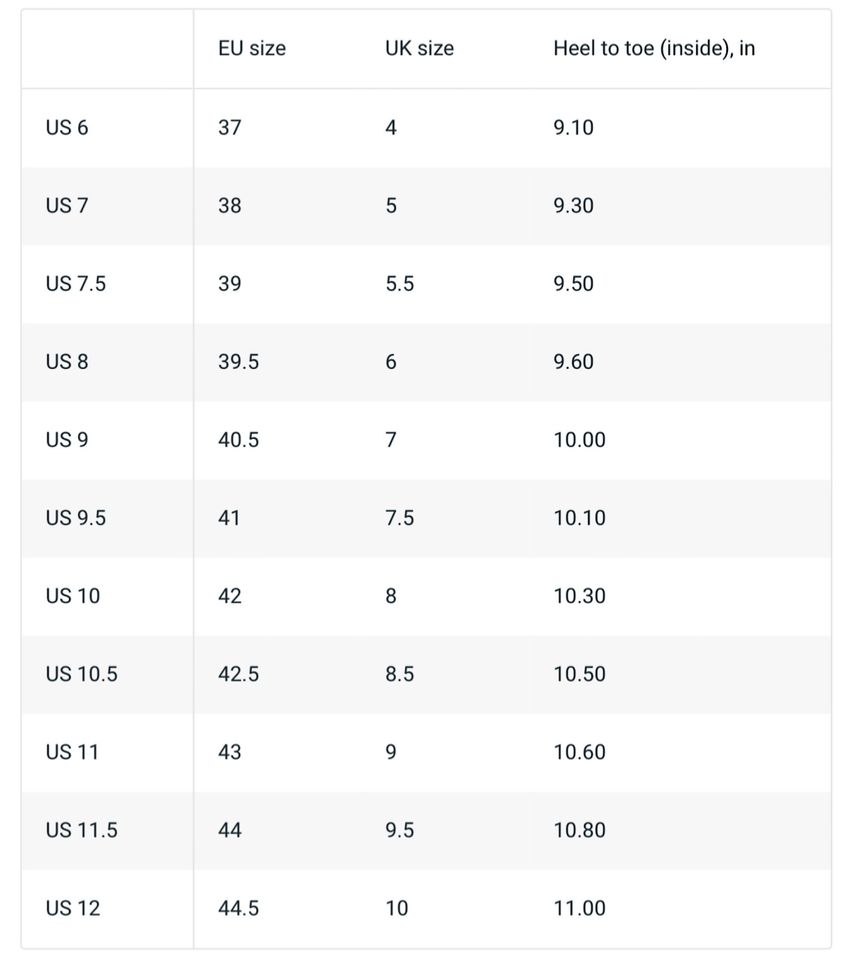This screenshot has width=856, height=960.
Task: Select the US 9.5 row label
Action: coord(75,518)
